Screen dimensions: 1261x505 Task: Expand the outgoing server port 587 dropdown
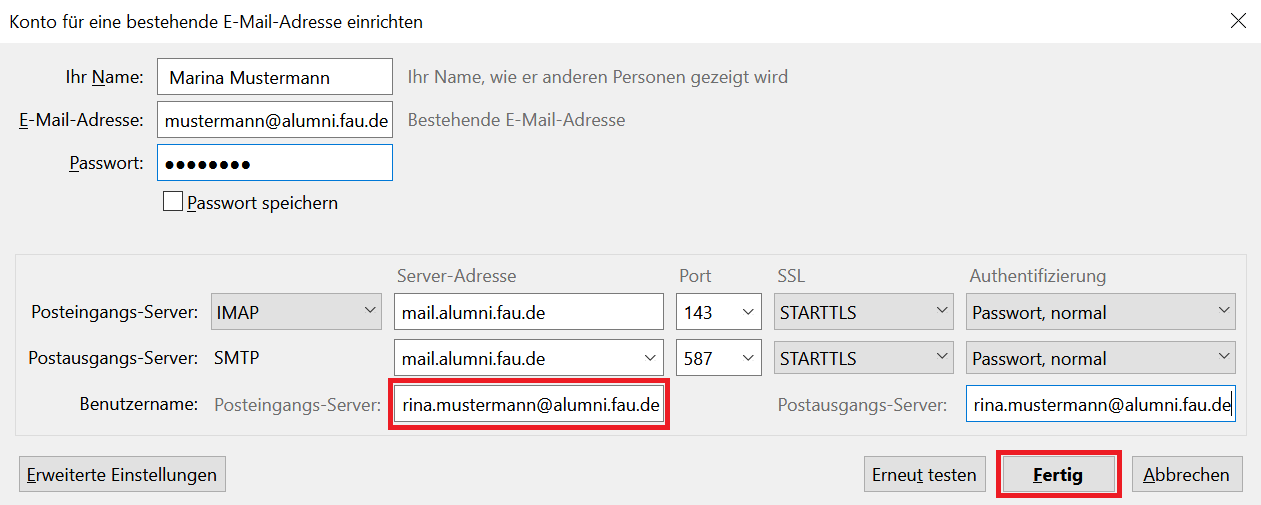point(718,358)
